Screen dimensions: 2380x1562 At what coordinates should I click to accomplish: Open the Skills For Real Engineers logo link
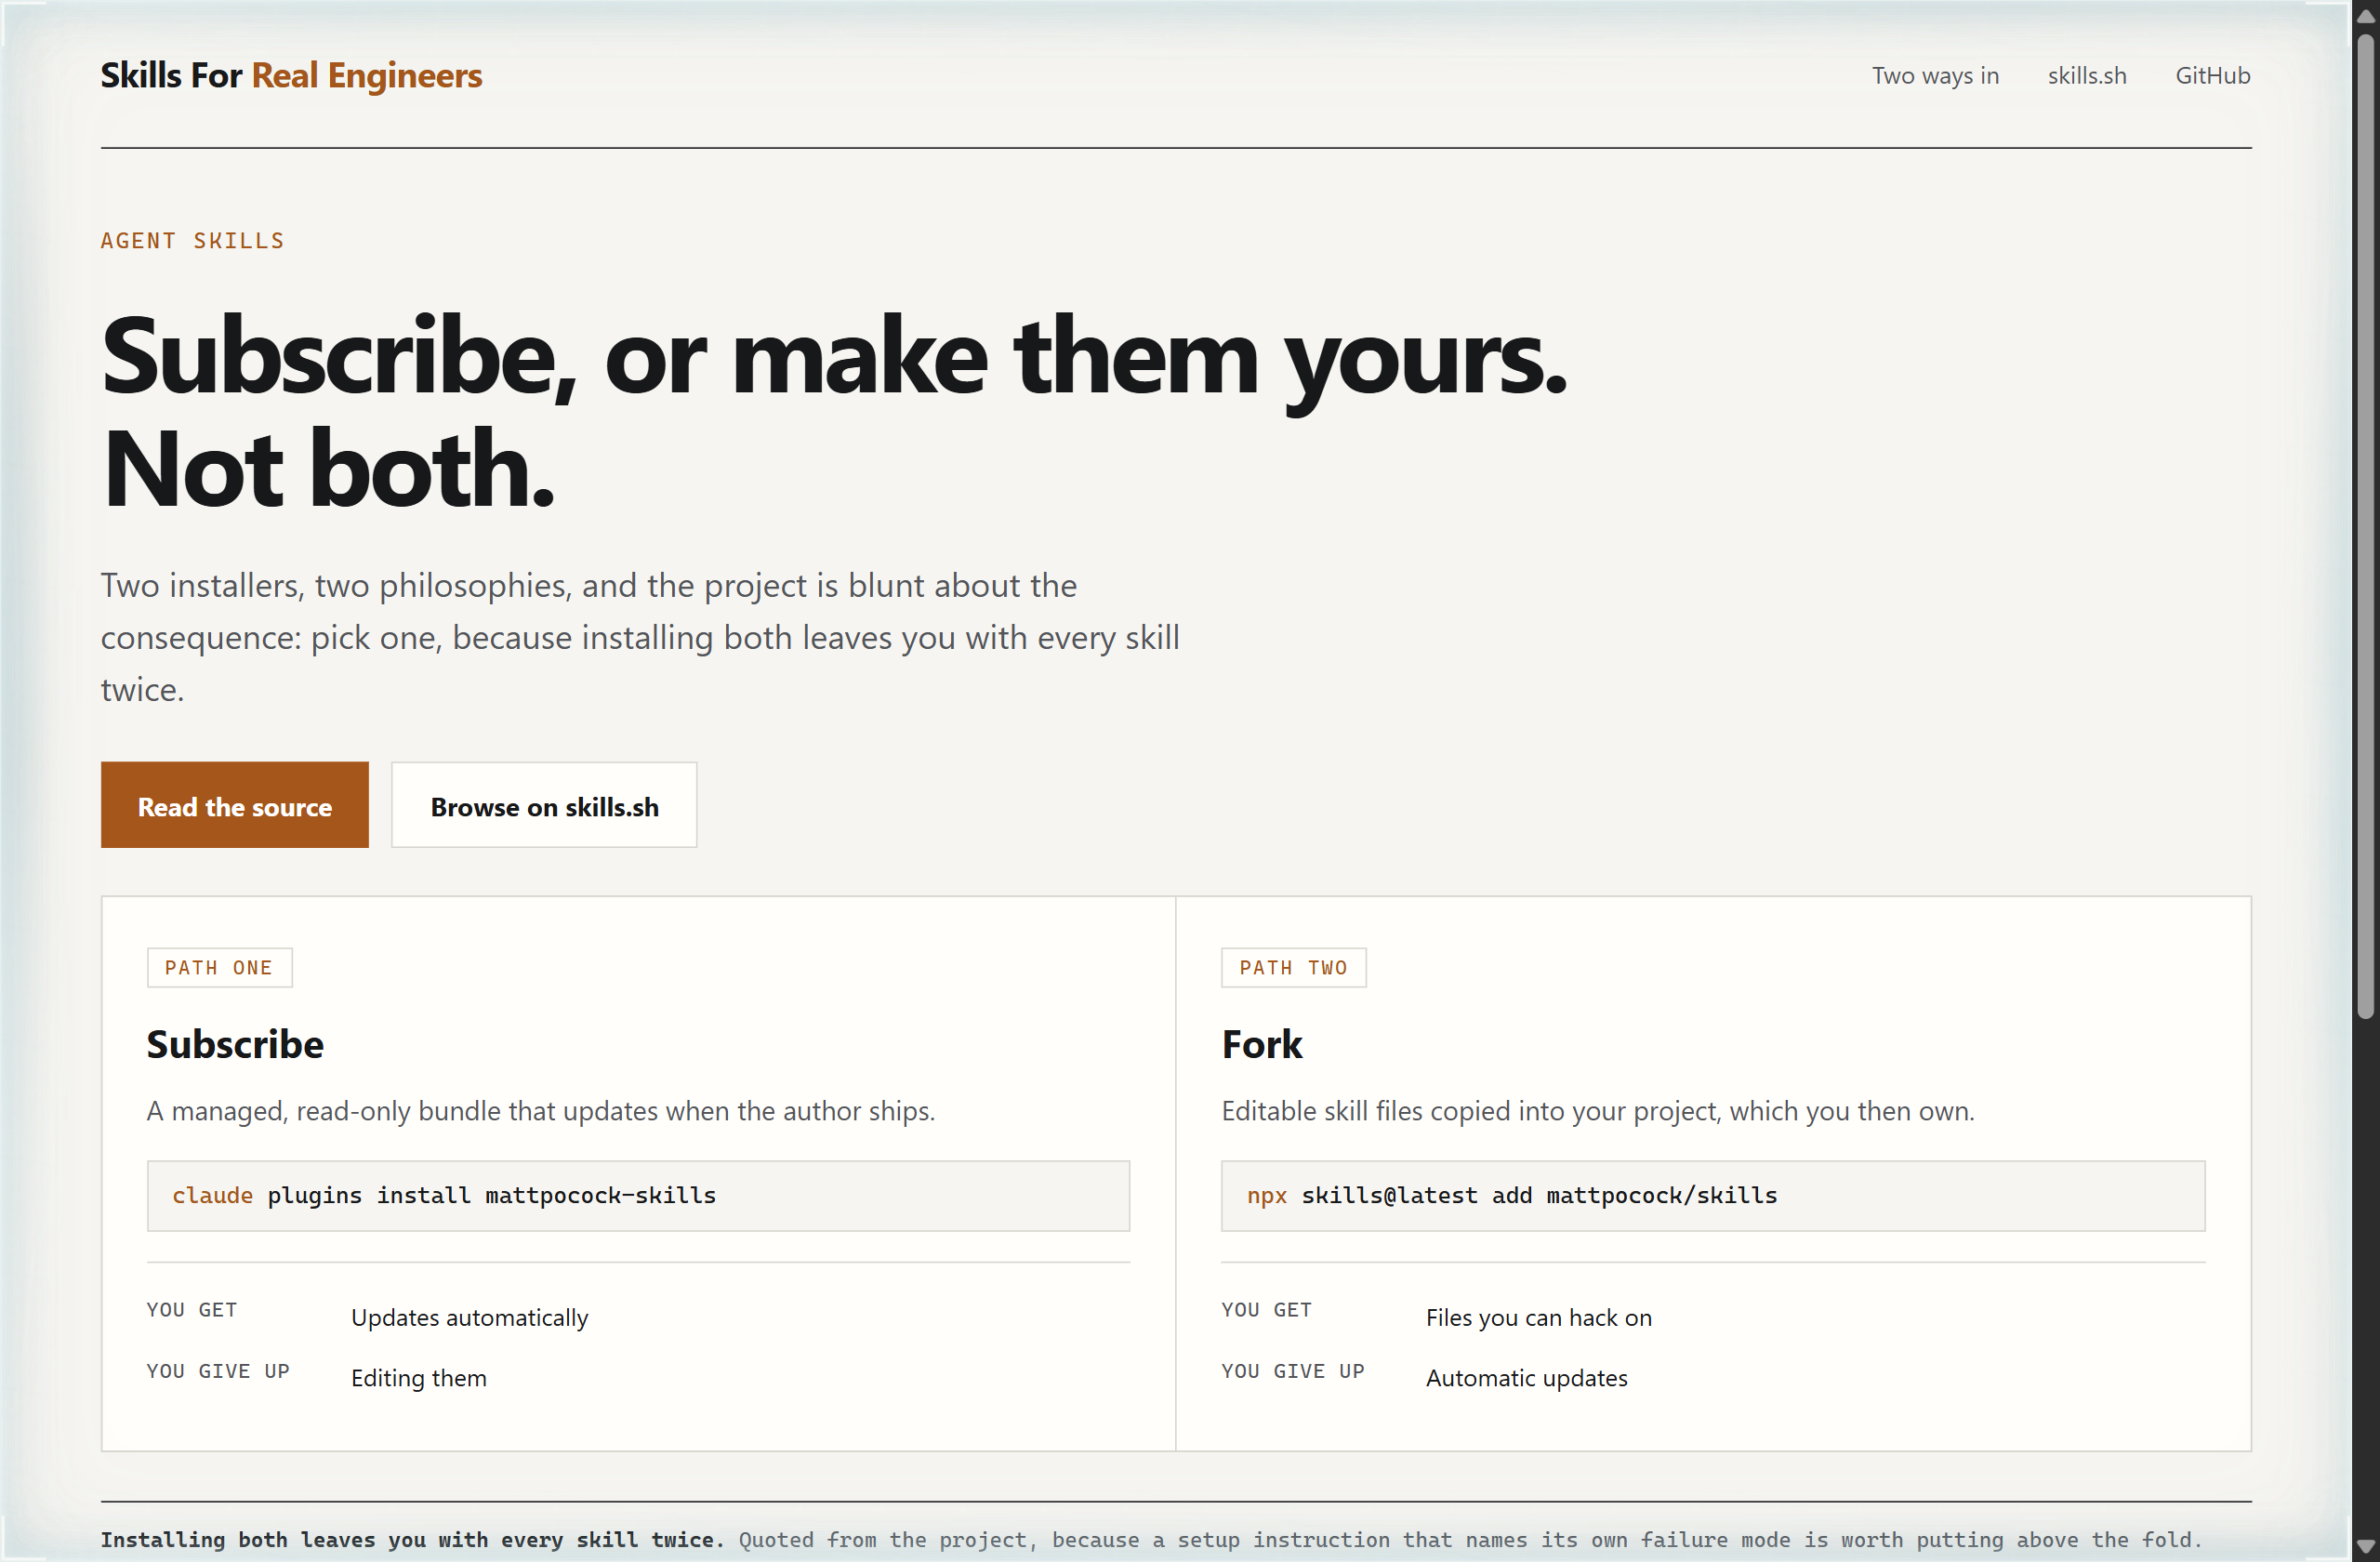[291, 75]
